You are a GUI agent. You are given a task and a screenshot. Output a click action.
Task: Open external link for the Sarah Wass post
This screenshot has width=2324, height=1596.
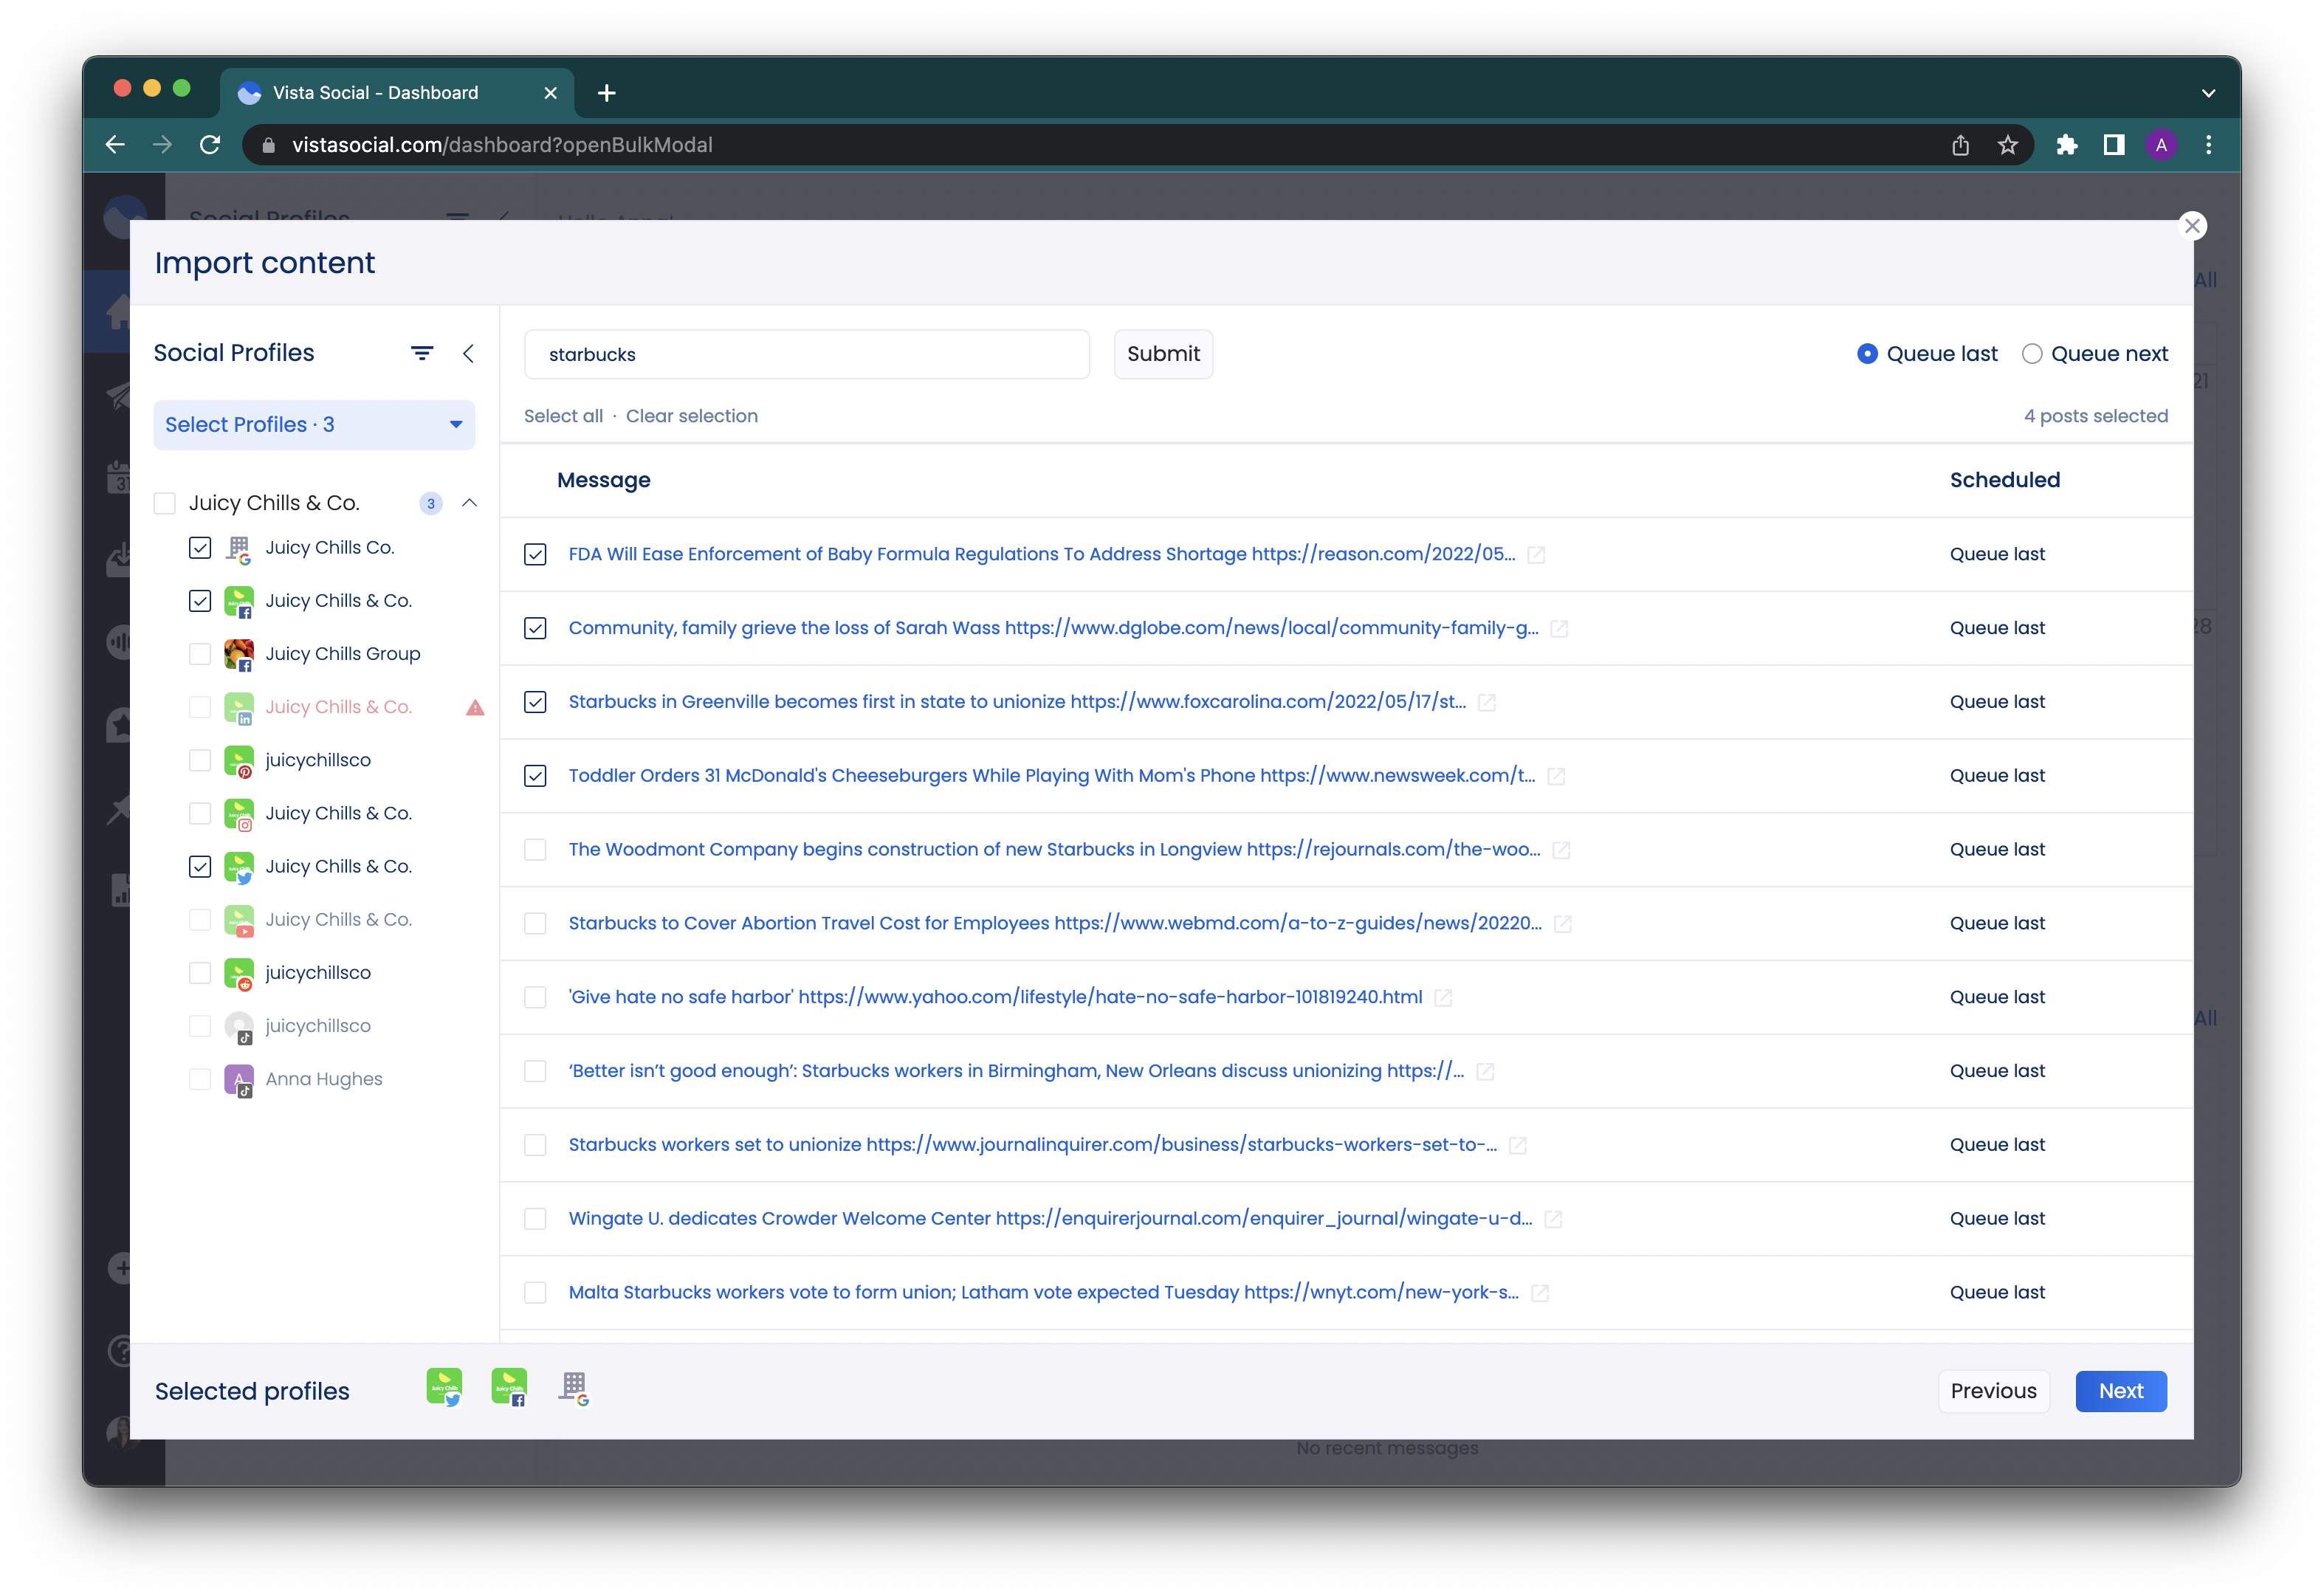pyautogui.click(x=1559, y=629)
